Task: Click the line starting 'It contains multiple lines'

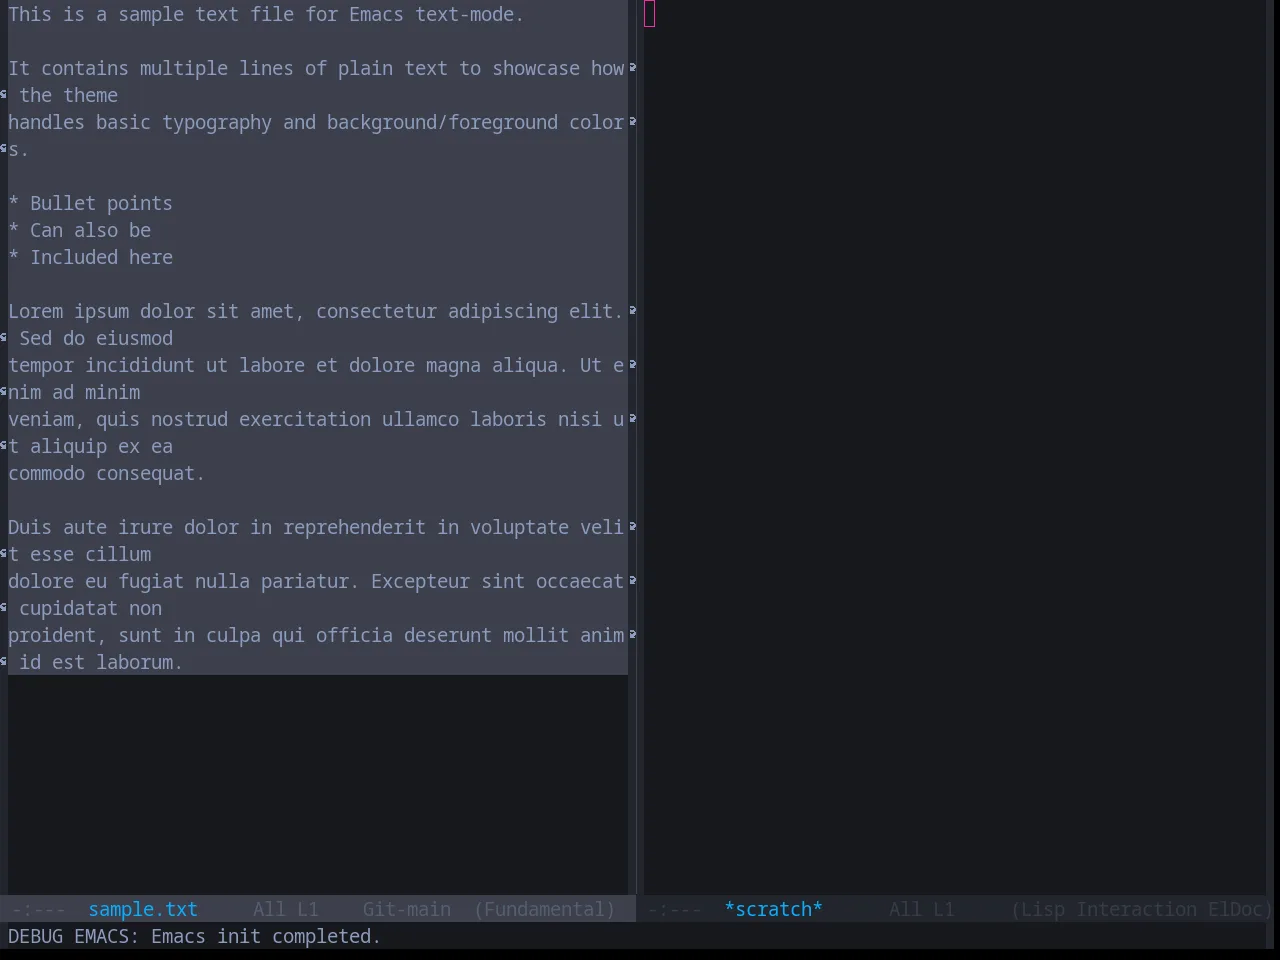Action: coord(316,68)
